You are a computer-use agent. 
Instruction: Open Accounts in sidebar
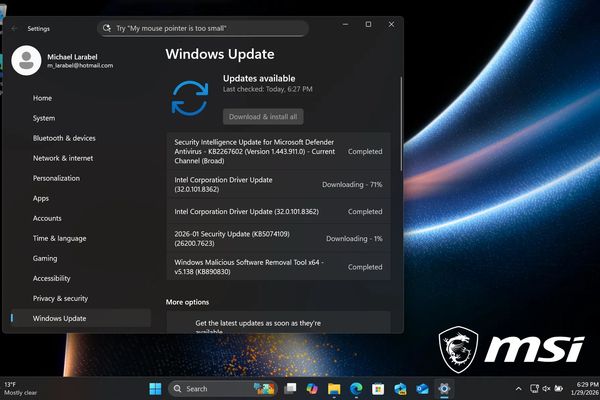47,218
